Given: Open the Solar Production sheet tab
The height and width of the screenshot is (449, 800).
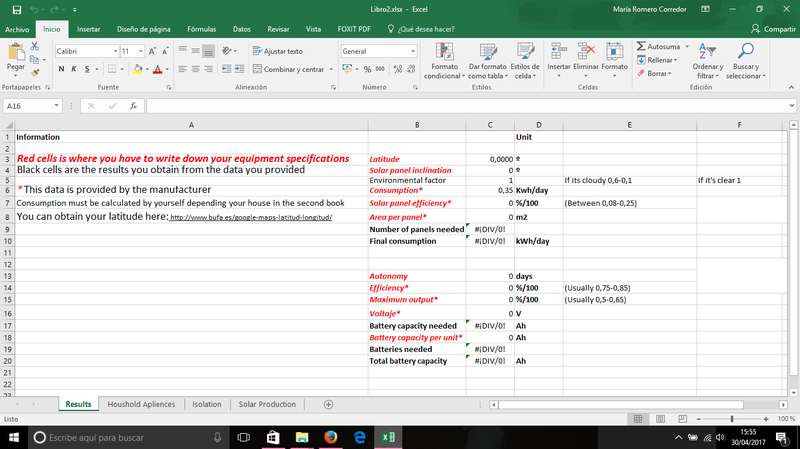Looking at the screenshot, I should click(x=267, y=404).
